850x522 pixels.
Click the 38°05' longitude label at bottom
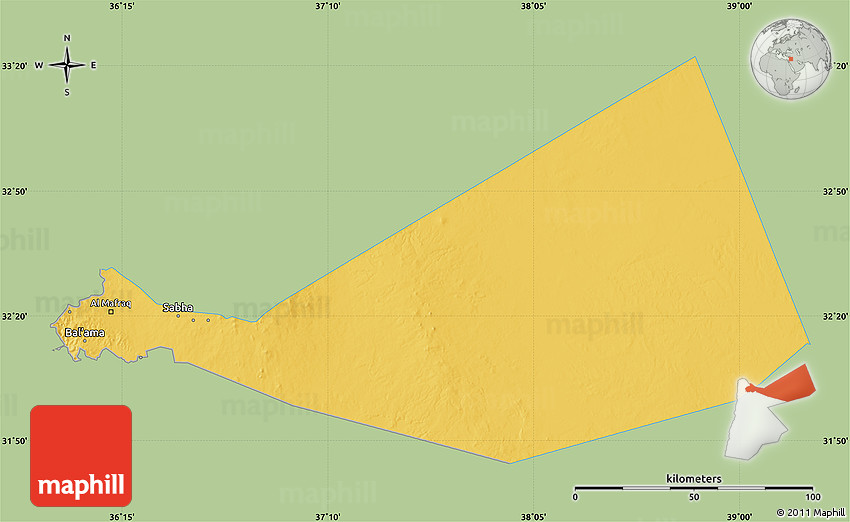[533, 517]
